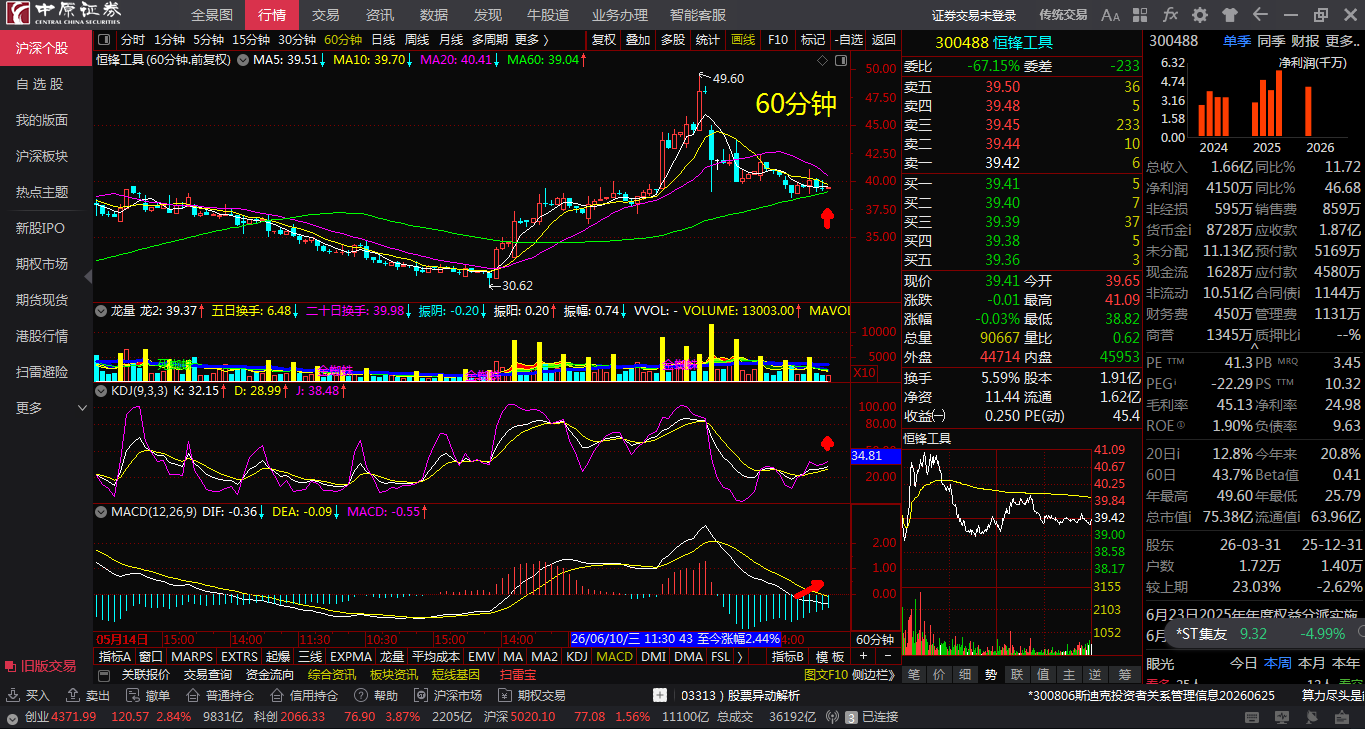1365x729 pixels.
Task: Open the 交易 top menu tab
Action: click(325, 15)
